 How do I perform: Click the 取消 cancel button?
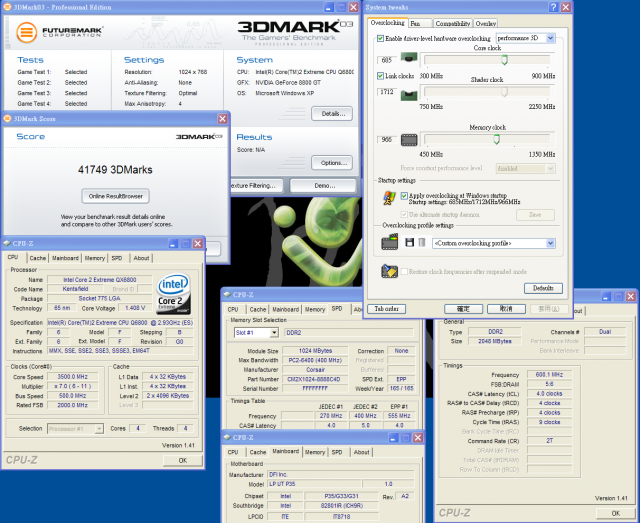(x=506, y=309)
